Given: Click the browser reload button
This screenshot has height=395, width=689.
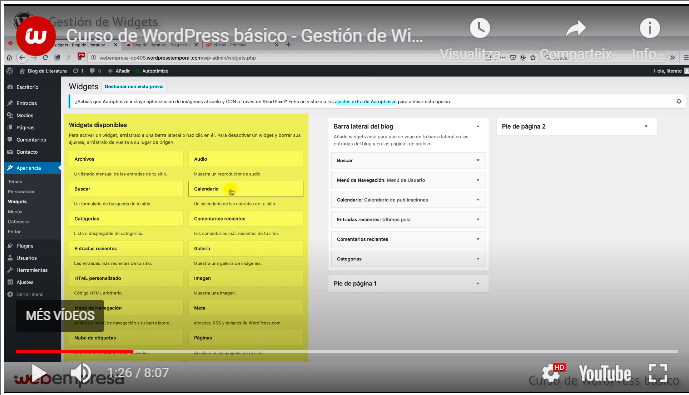Looking at the screenshot, I should 45,58.
